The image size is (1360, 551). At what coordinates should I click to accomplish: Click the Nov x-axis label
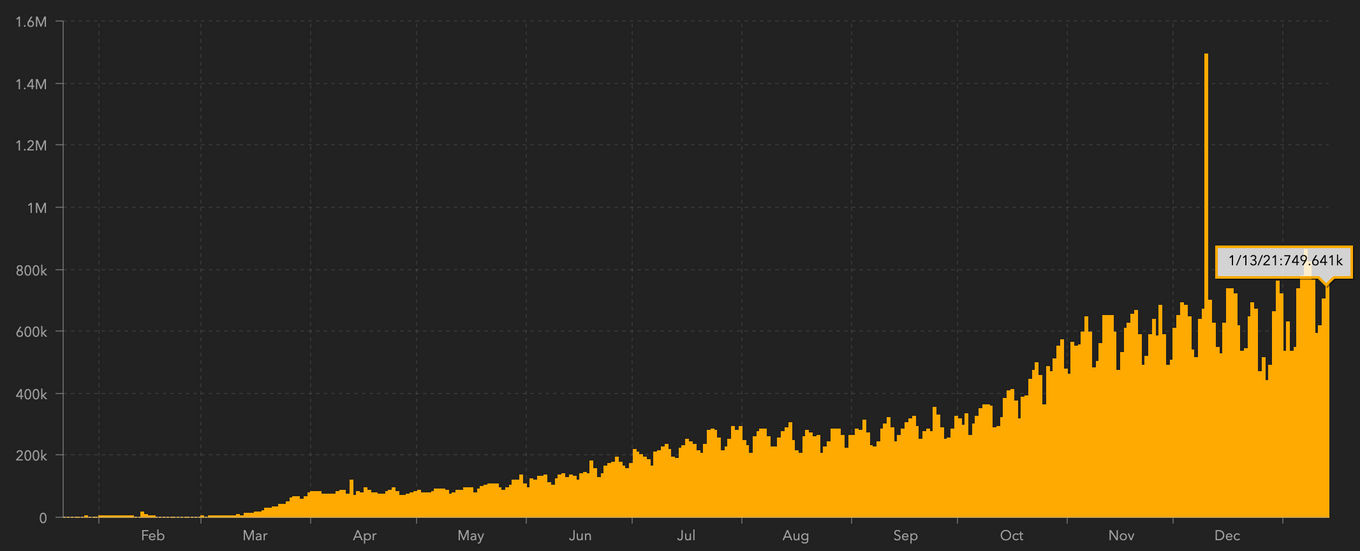1121,536
